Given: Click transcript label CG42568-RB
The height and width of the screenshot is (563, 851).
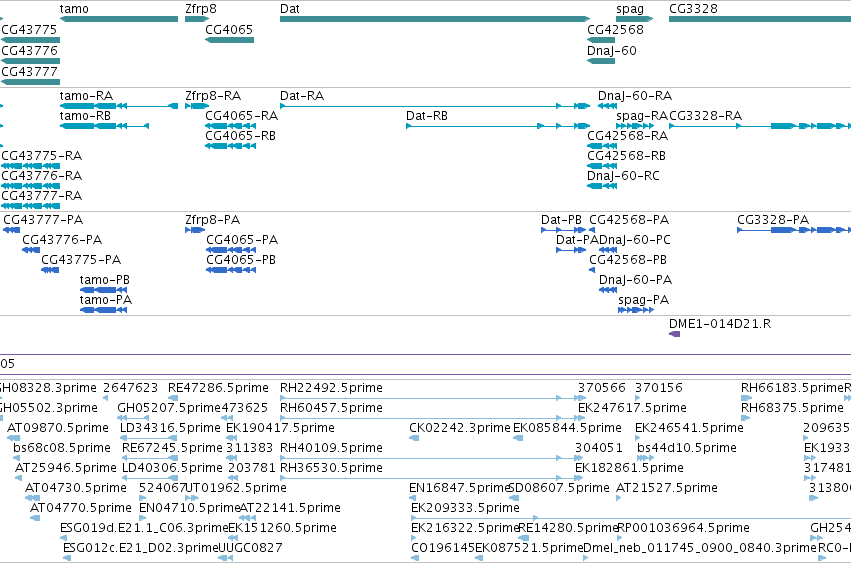Looking at the screenshot, I should pyautogui.click(x=626, y=156).
